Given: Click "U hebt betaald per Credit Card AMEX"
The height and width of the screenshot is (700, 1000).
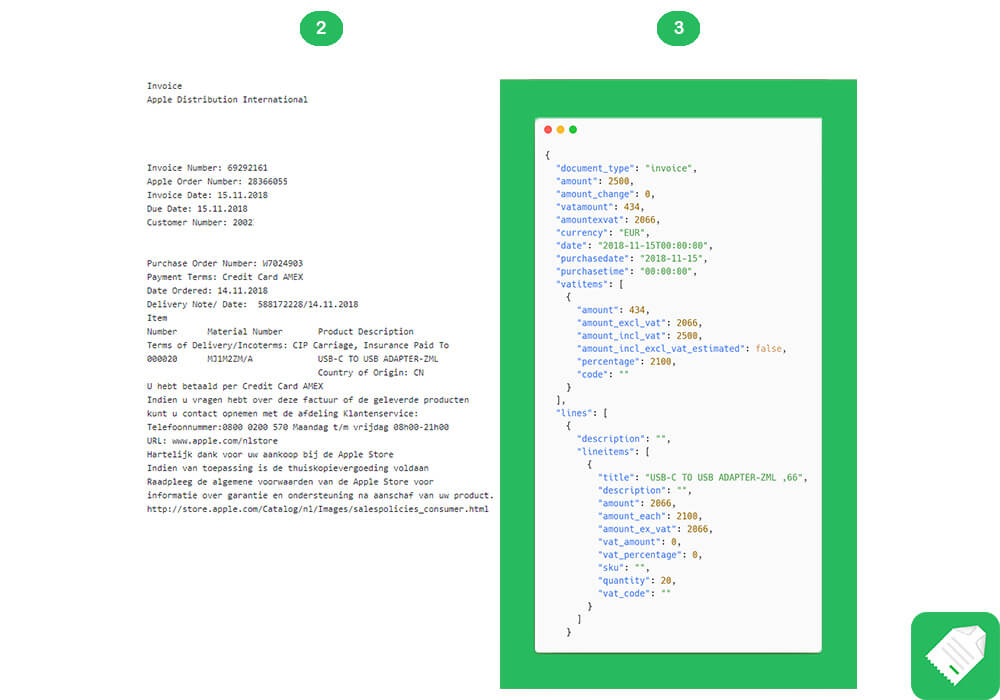Looking at the screenshot, I should point(235,386).
